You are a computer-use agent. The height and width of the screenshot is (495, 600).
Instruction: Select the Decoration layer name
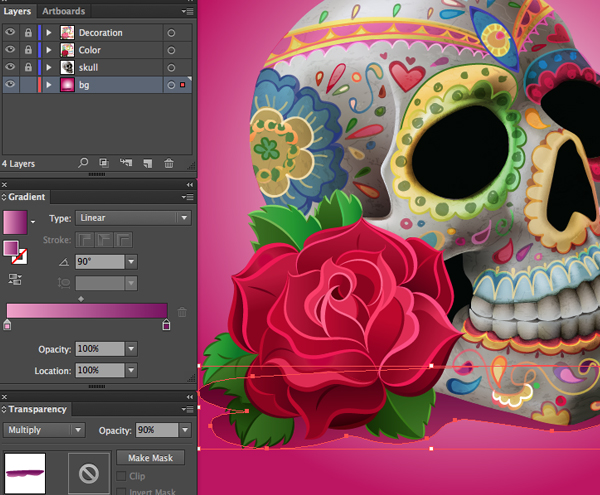point(101,33)
